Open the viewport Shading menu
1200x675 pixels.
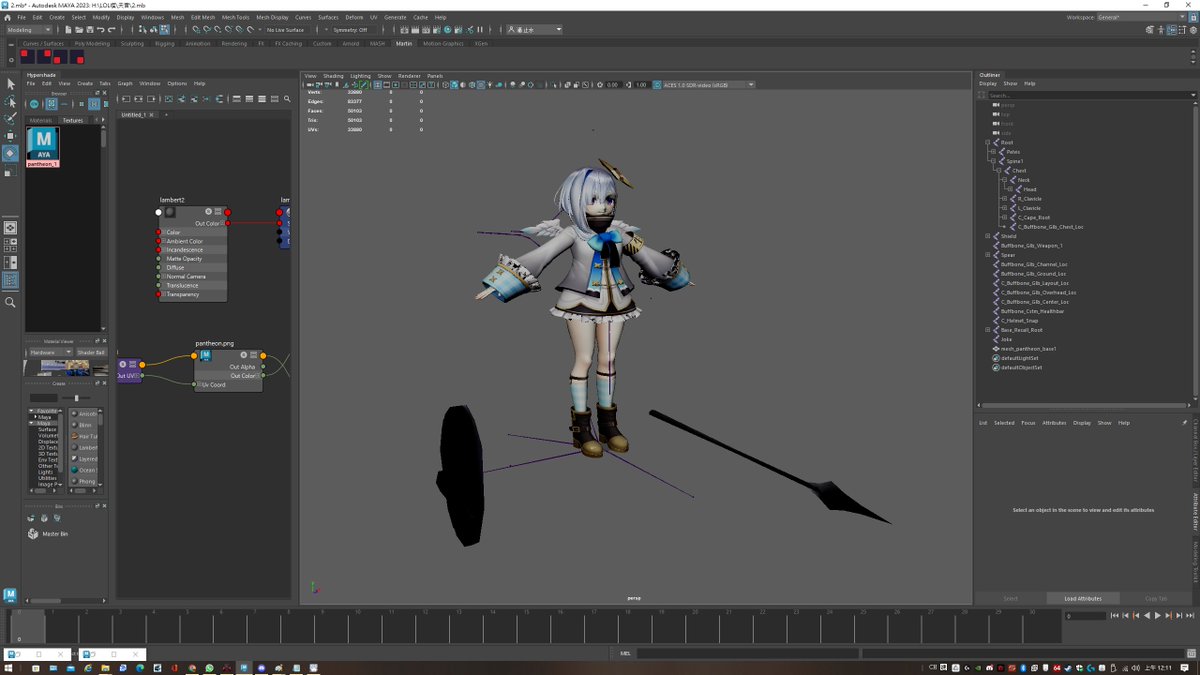tap(333, 76)
